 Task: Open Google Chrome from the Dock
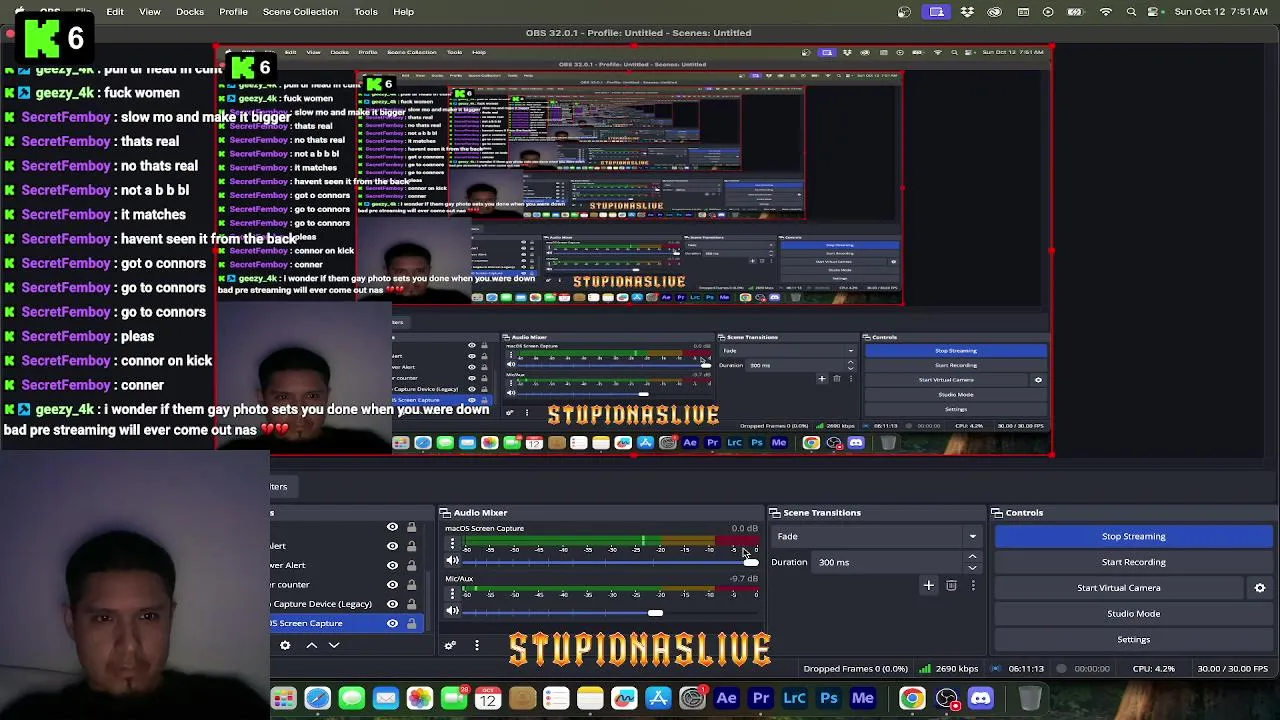click(912, 698)
